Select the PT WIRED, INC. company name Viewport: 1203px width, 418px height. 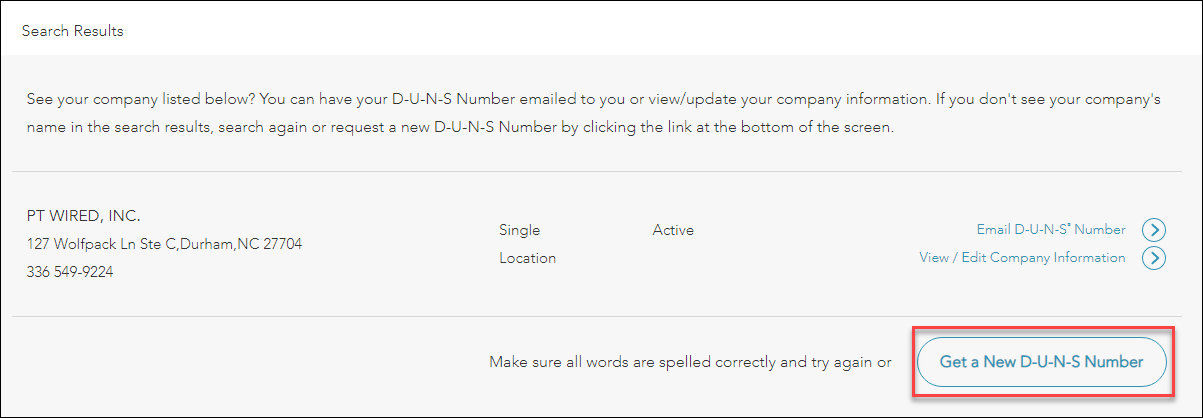pyautogui.click(x=83, y=216)
